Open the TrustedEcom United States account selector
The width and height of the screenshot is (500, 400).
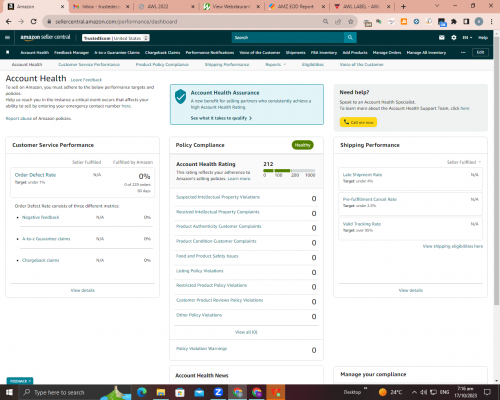pos(116,38)
